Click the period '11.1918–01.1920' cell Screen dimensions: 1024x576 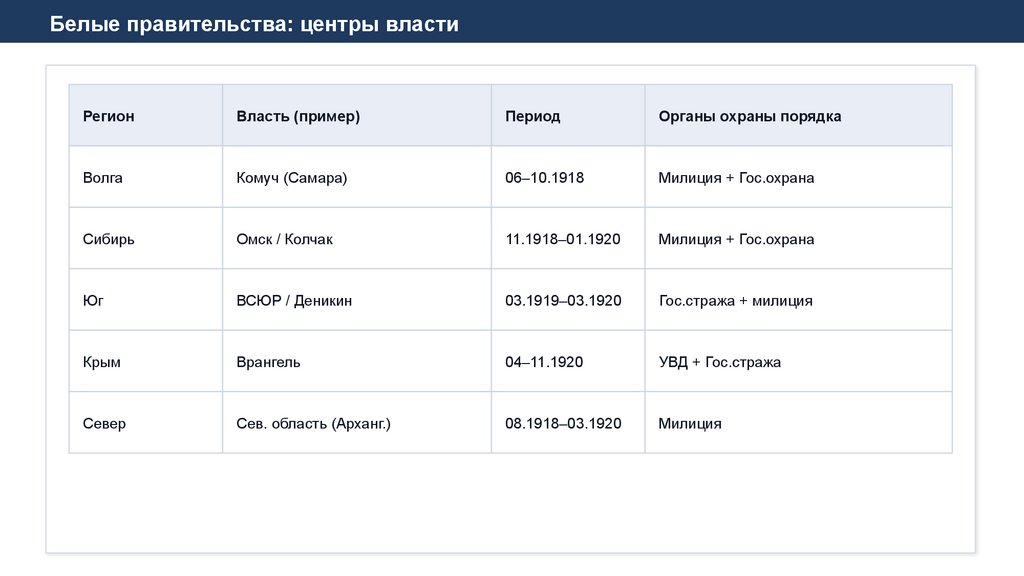[x=563, y=239]
